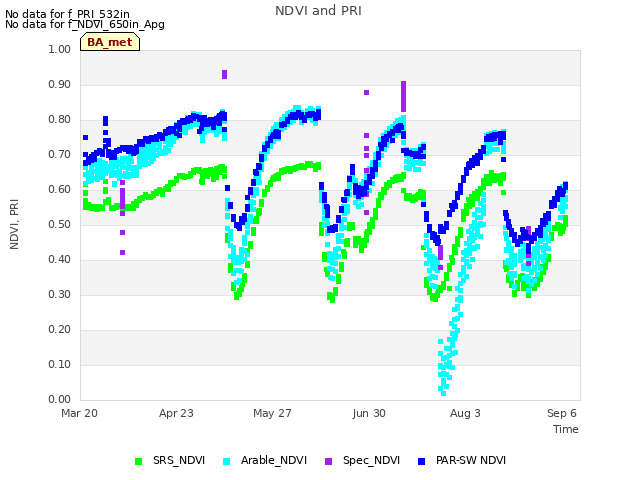The height and width of the screenshot is (480, 640).
Task: Click the SRS_NDVI green legend swatch
Action: coord(138,461)
